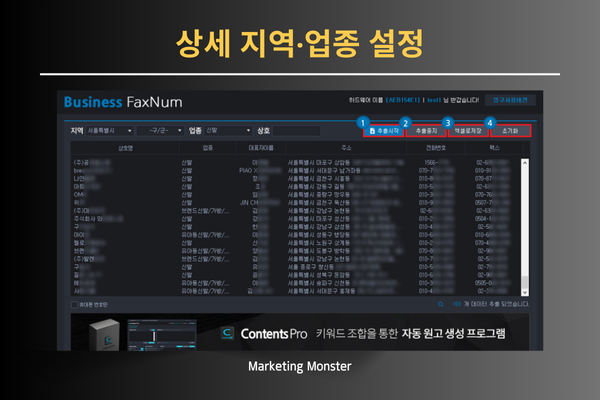Click the 전화번호 column header

[435, 148]
